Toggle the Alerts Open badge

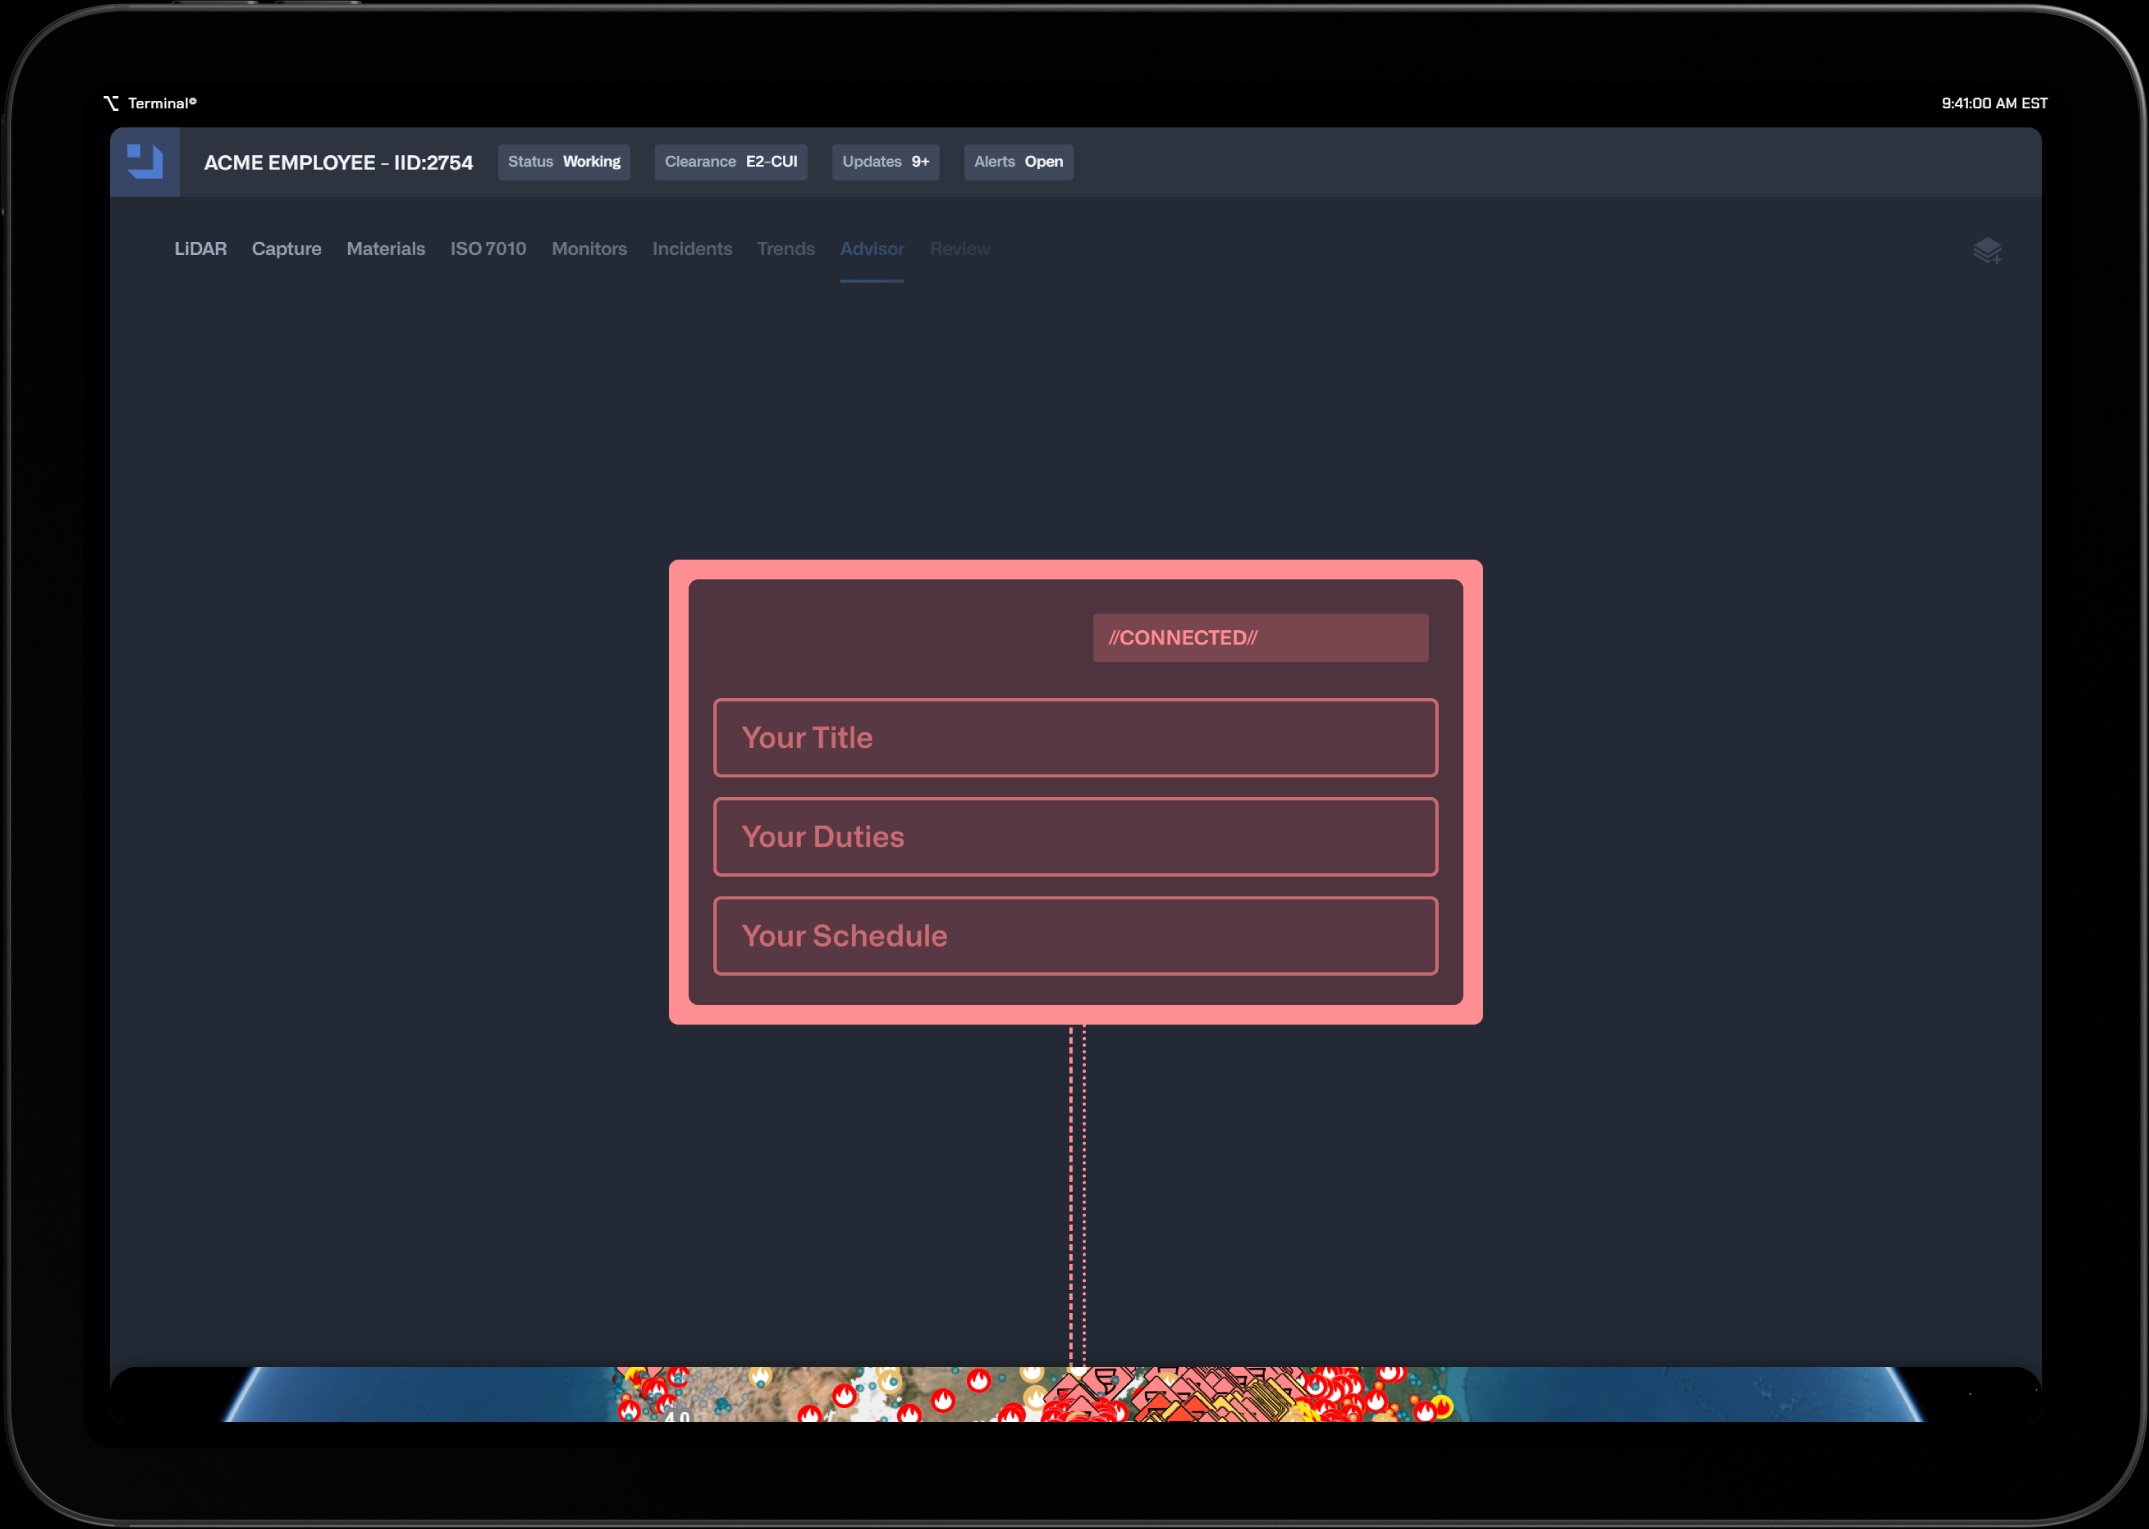(x=1018, y=162)
